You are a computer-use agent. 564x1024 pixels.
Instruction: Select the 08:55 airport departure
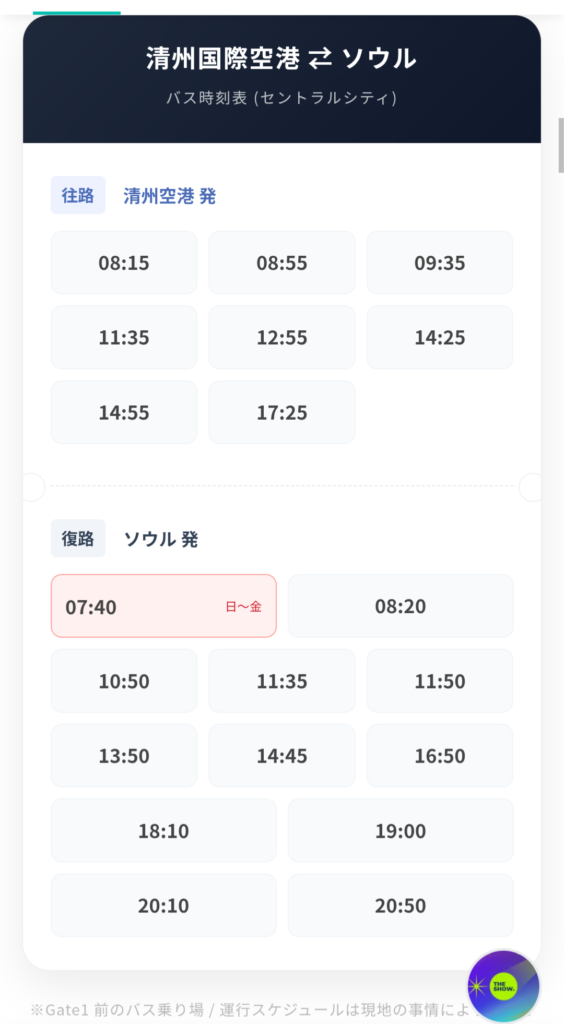282,263
